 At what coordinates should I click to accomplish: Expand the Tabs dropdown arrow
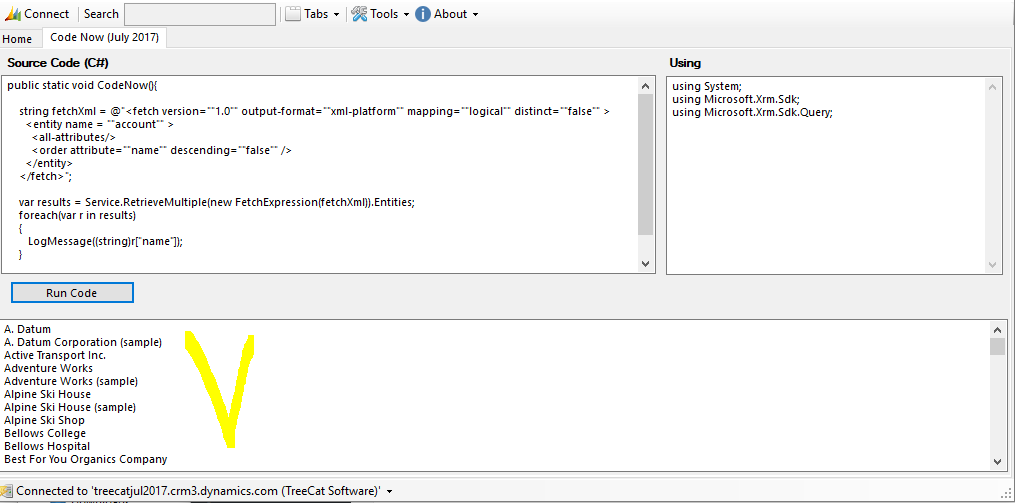click(x=336, y=15)
